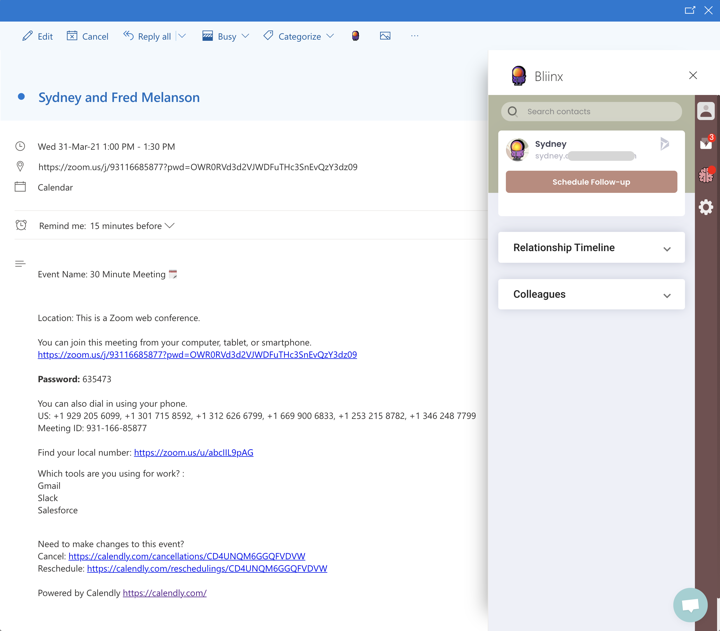Click the alarm clock reminder icon
Image resolution: width=720 pixels, height=631 pixels.
(x=21, y=225)
